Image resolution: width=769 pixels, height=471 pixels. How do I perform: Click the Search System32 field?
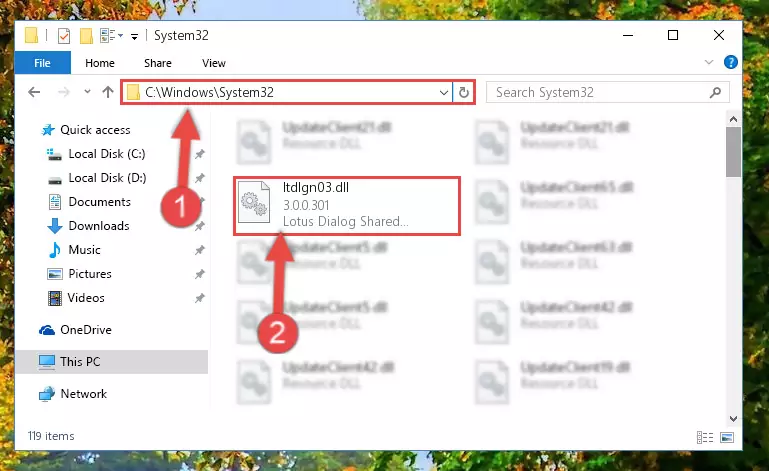607,92
